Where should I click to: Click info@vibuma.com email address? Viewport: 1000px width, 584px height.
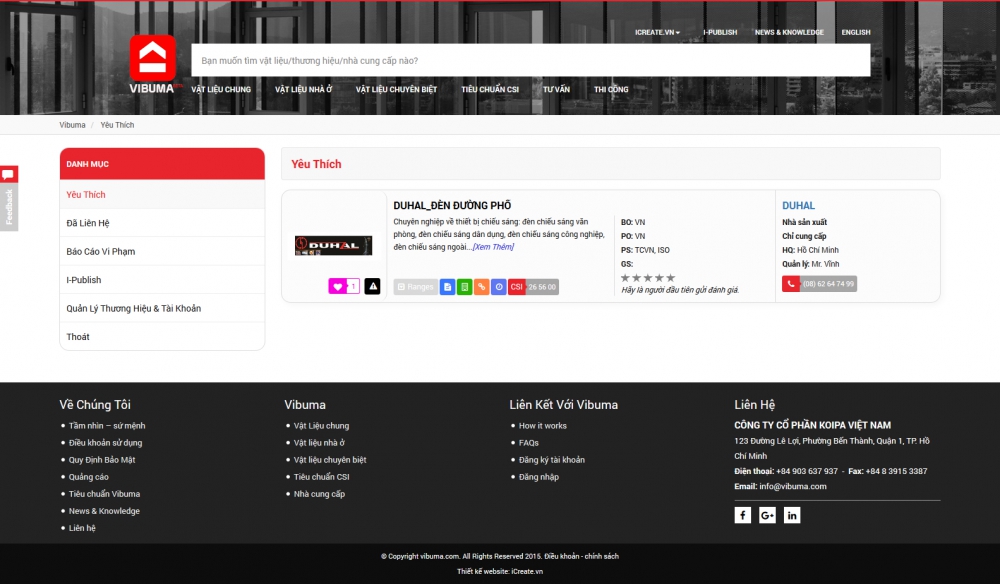pos(793,486)
